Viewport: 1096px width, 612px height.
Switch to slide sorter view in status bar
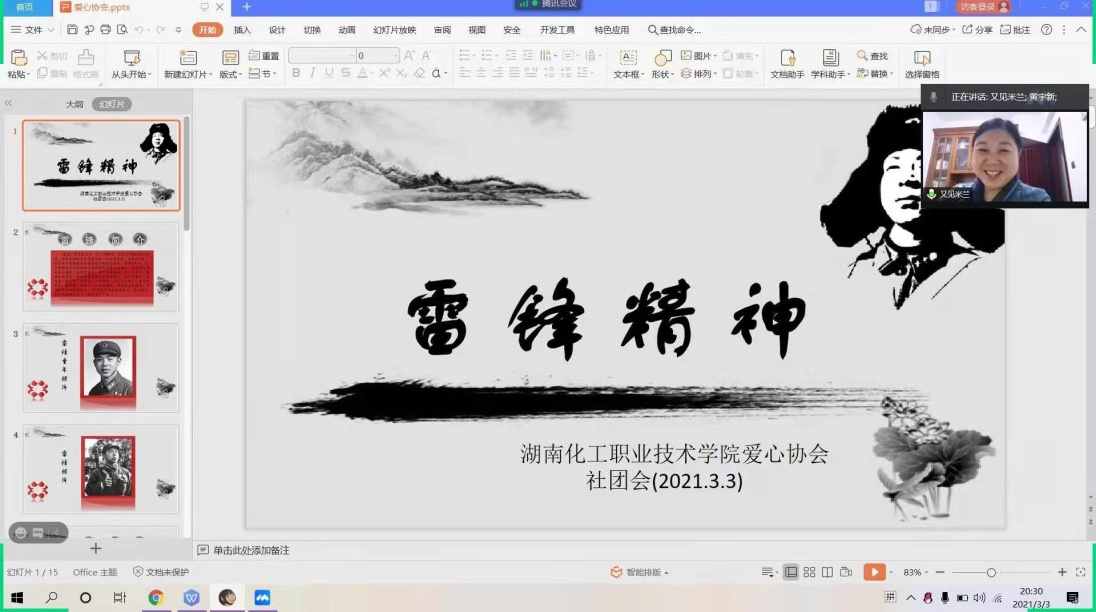click(x=809, y=572)
